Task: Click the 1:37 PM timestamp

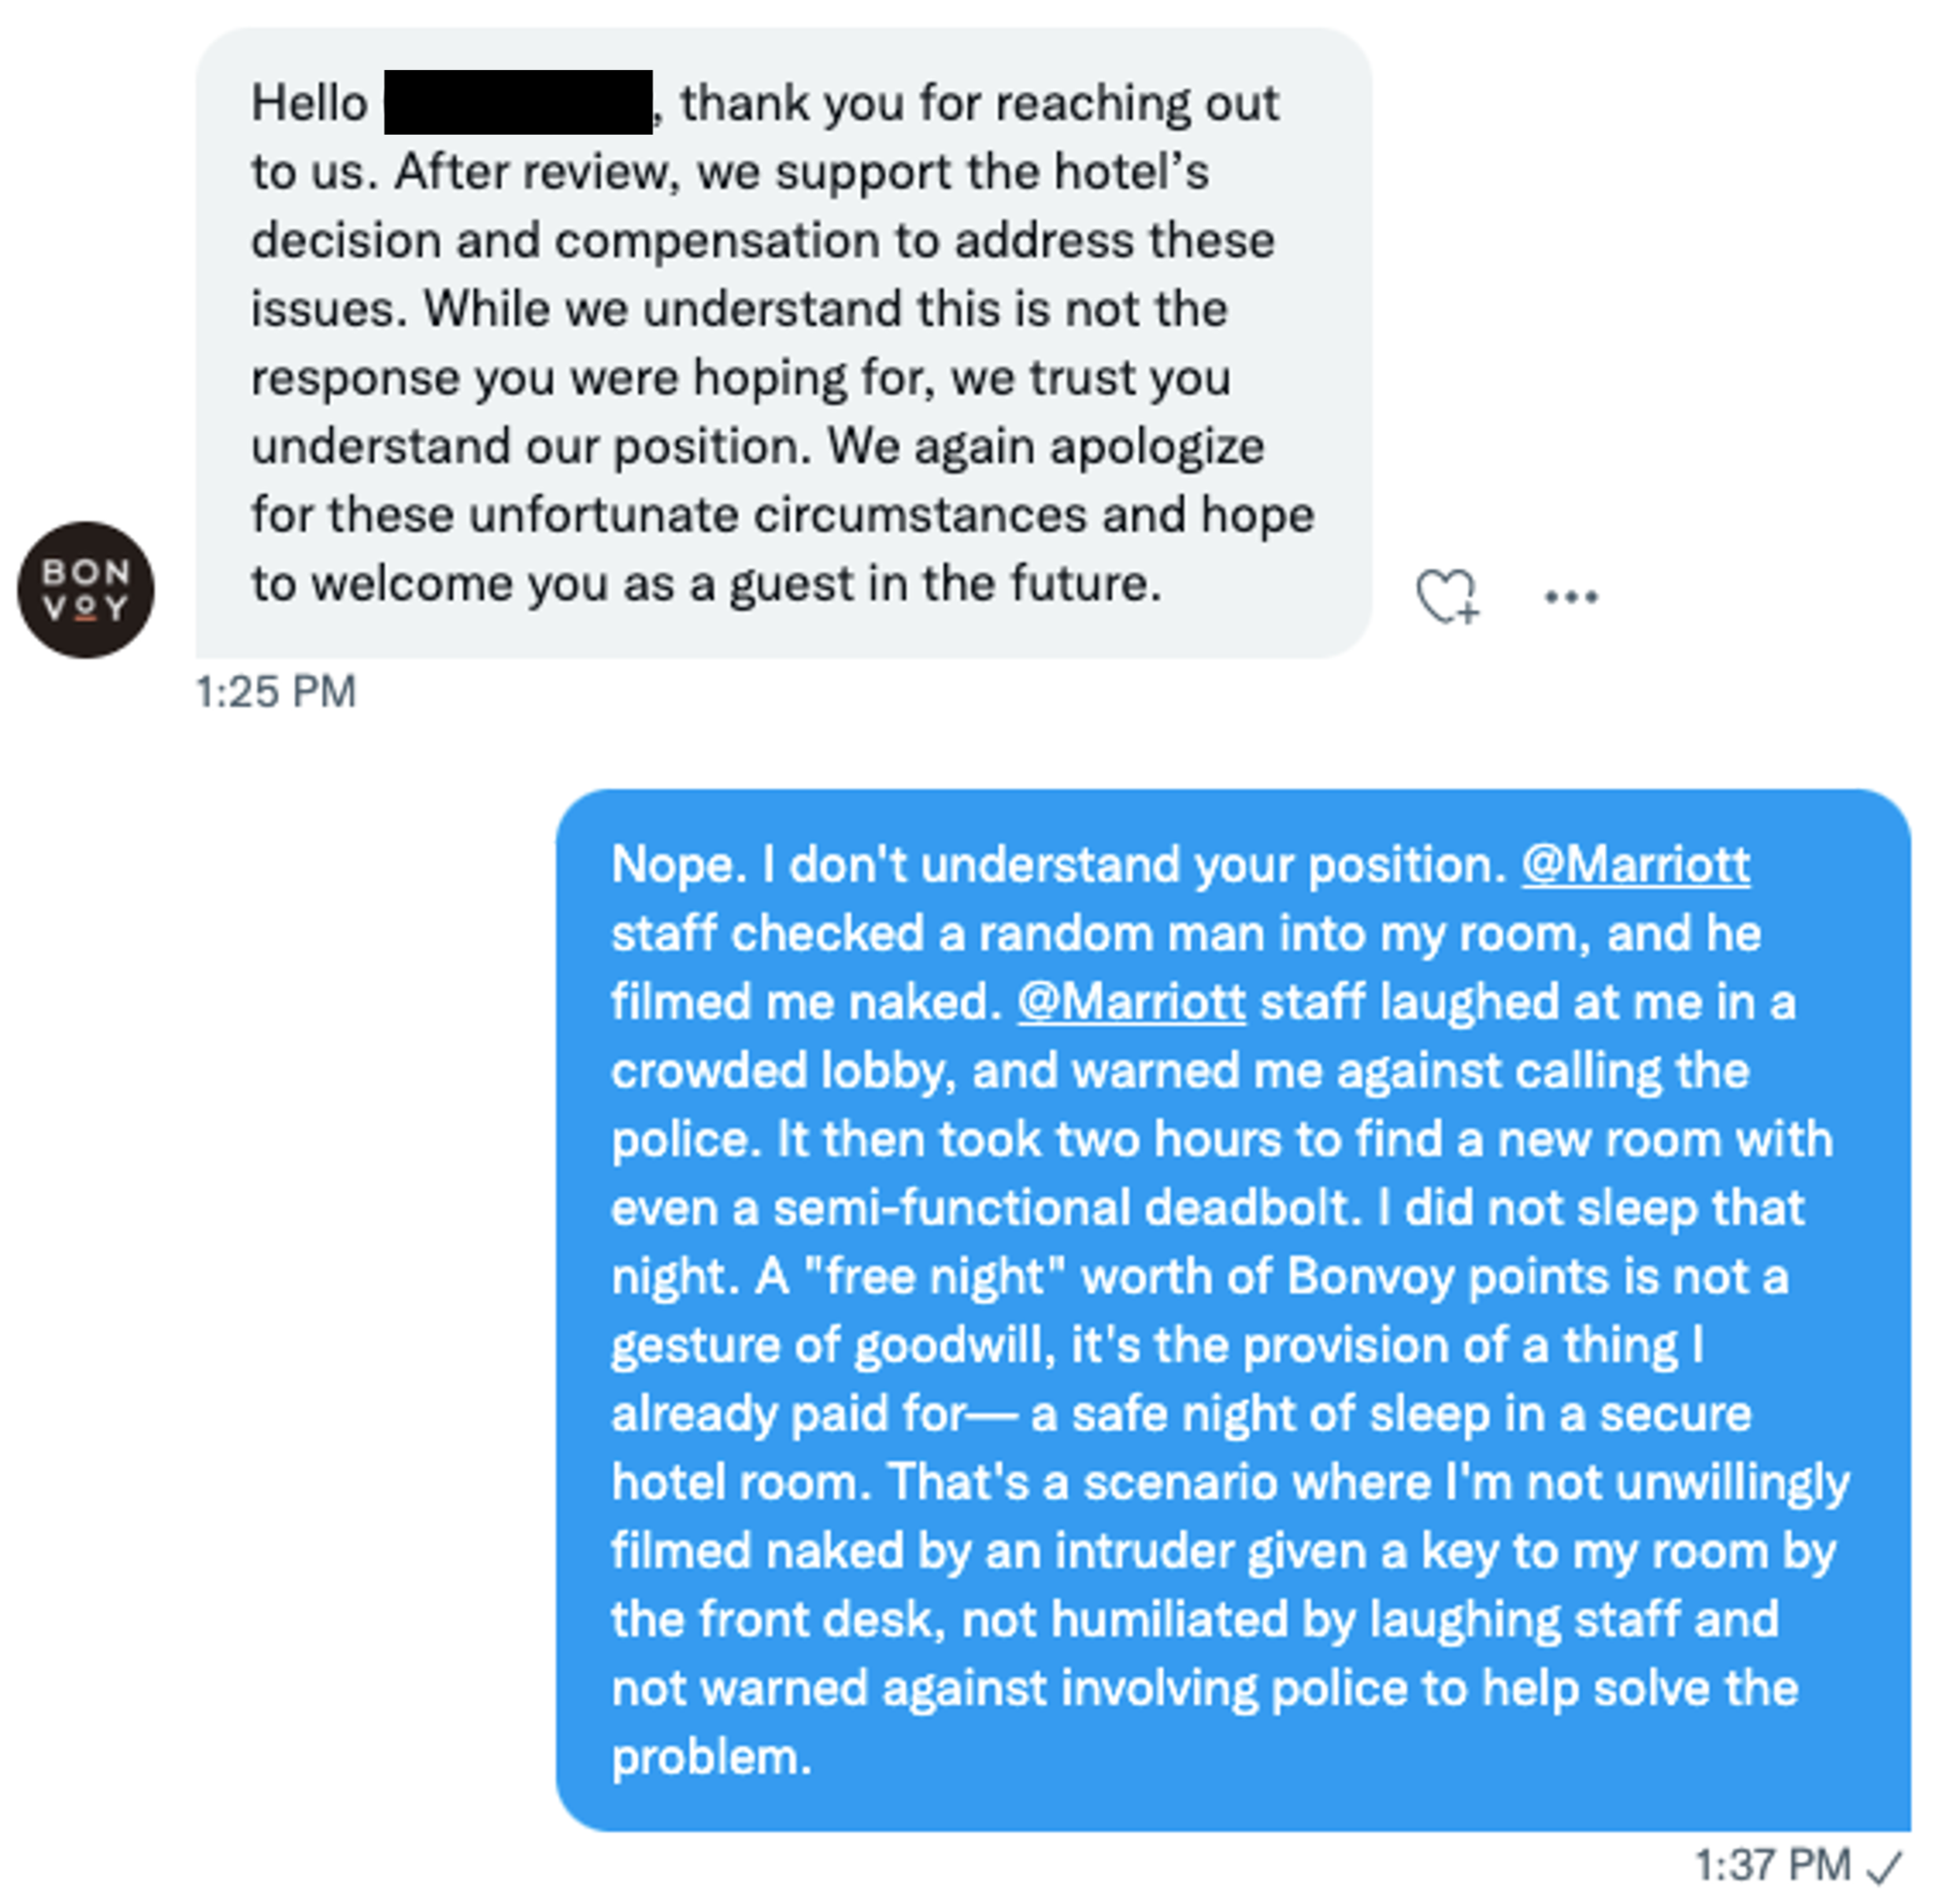Action: [x=1772, y=1866]
